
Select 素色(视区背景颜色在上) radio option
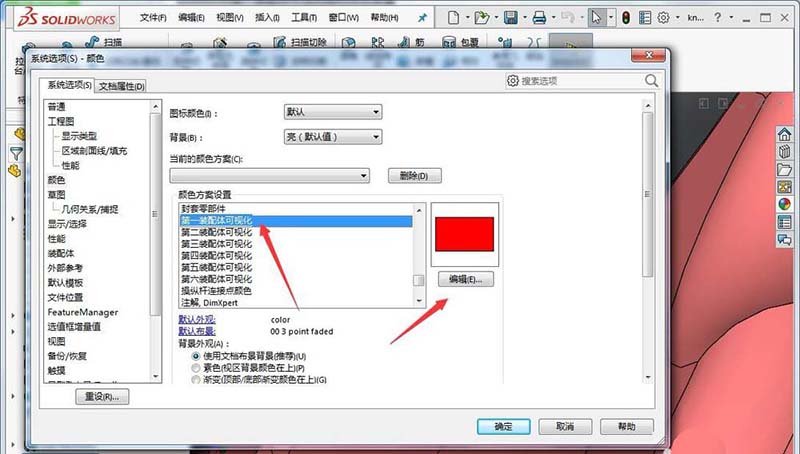click(195, 368)
